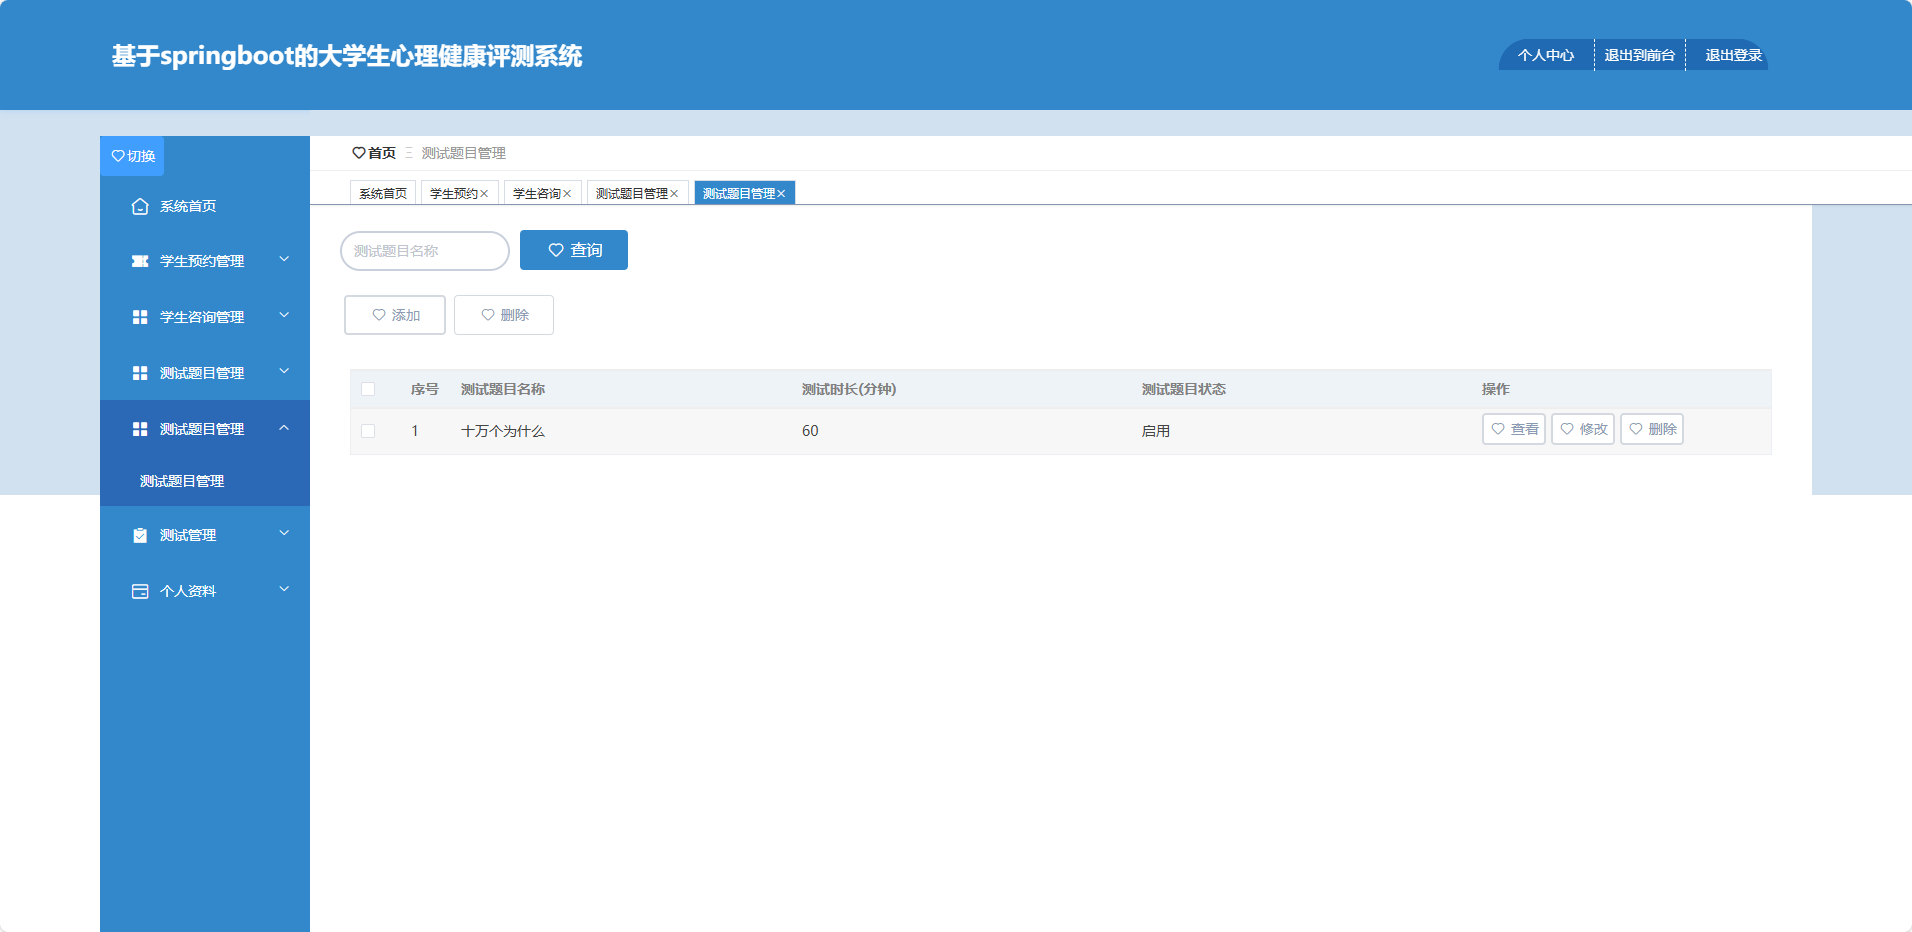Viewport: 1912px width, 932px height.
Task: Click the heart icon in the 首页 breadcrumb
Action: click(359, 153)
